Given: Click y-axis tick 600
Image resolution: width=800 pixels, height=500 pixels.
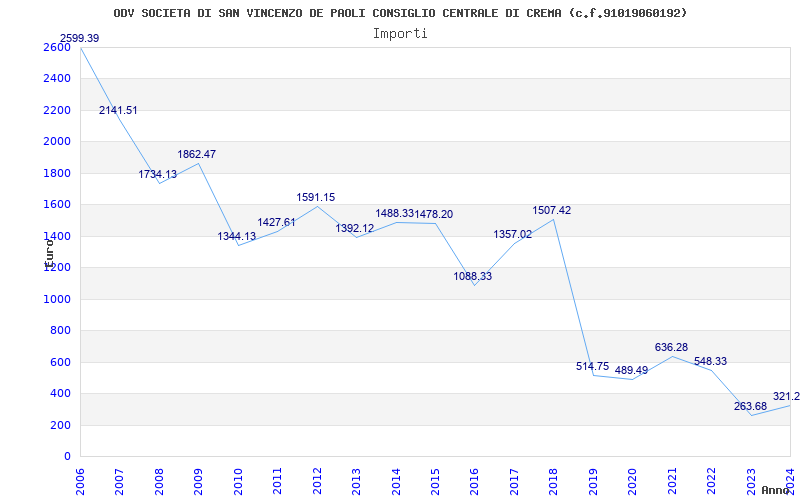Looking at the screenshot, I should pyautogui.click(x=62, y=362).
